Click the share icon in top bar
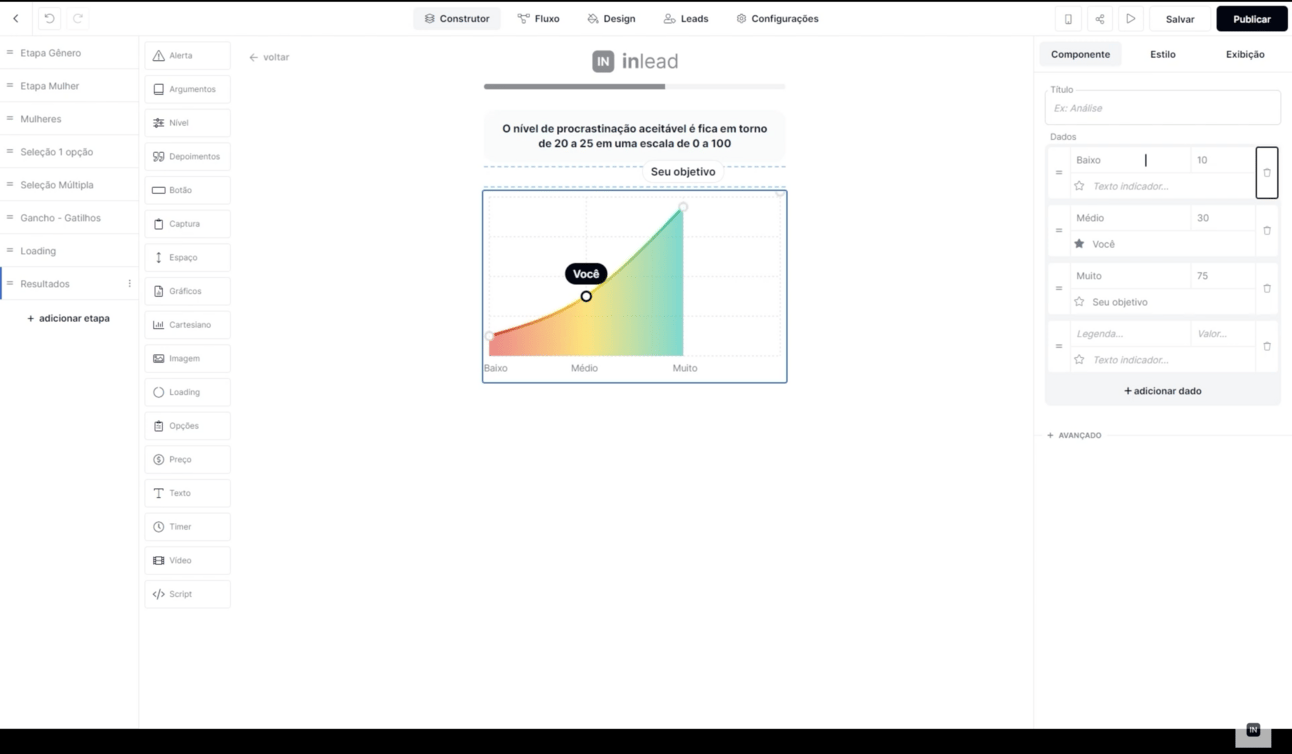Viewport: 1292px width, 754px height. [x=1099, y=19]
